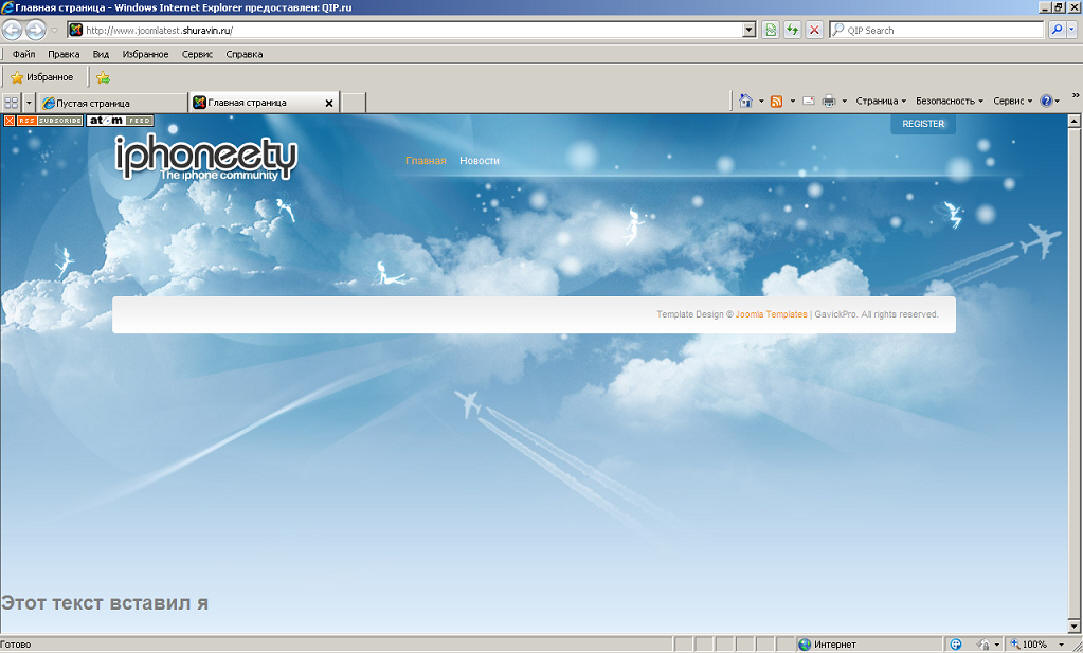Click the Quick Tabs grid icon

click(11, 102)
